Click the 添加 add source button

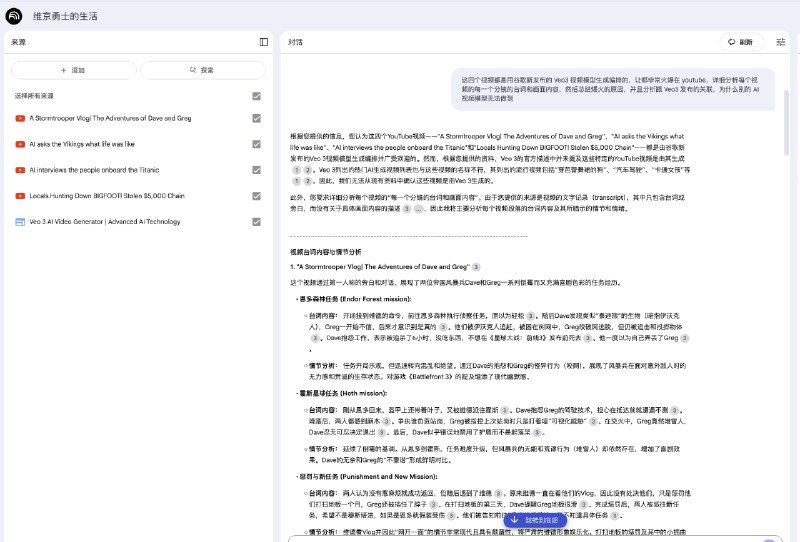[x=73, y=70]
